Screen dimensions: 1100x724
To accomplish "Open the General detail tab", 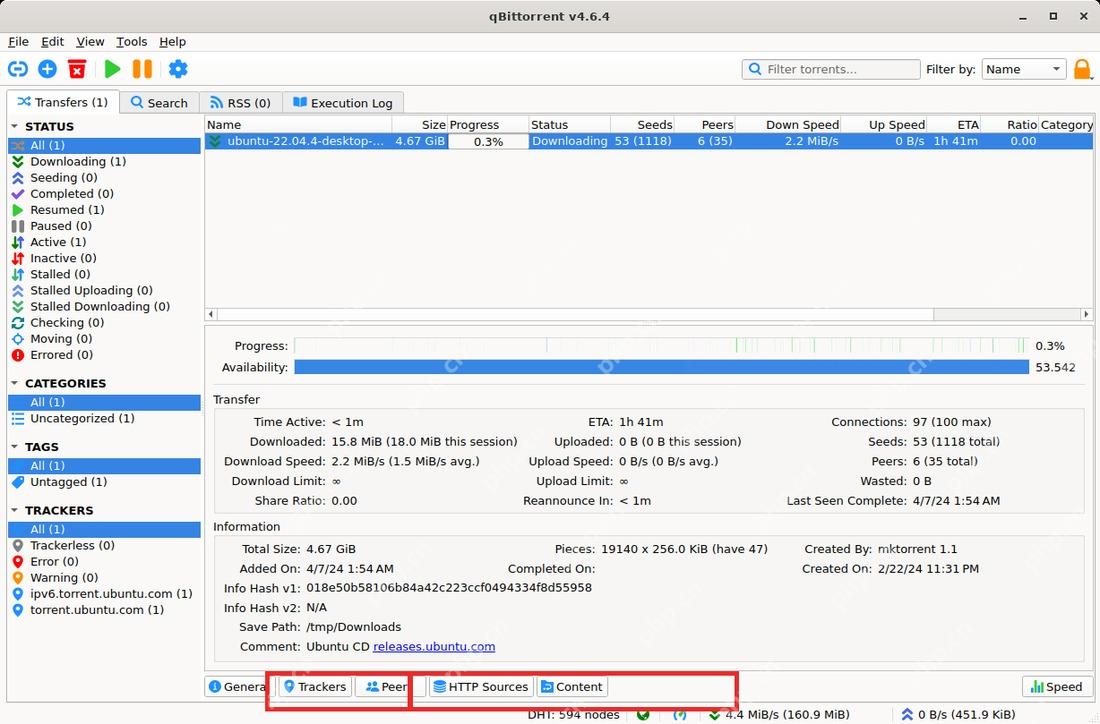I will (237, 687).
